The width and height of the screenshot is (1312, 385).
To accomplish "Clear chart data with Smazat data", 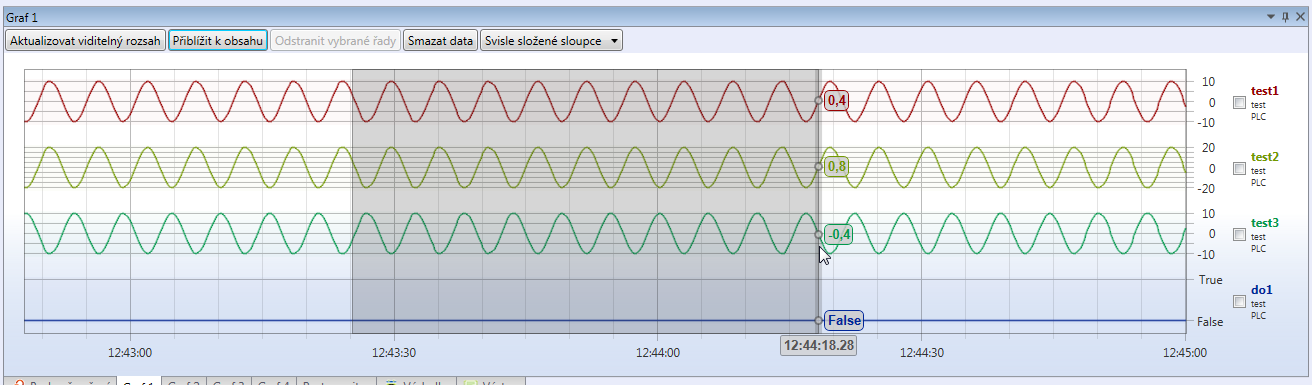I will (x=441, y=41).
